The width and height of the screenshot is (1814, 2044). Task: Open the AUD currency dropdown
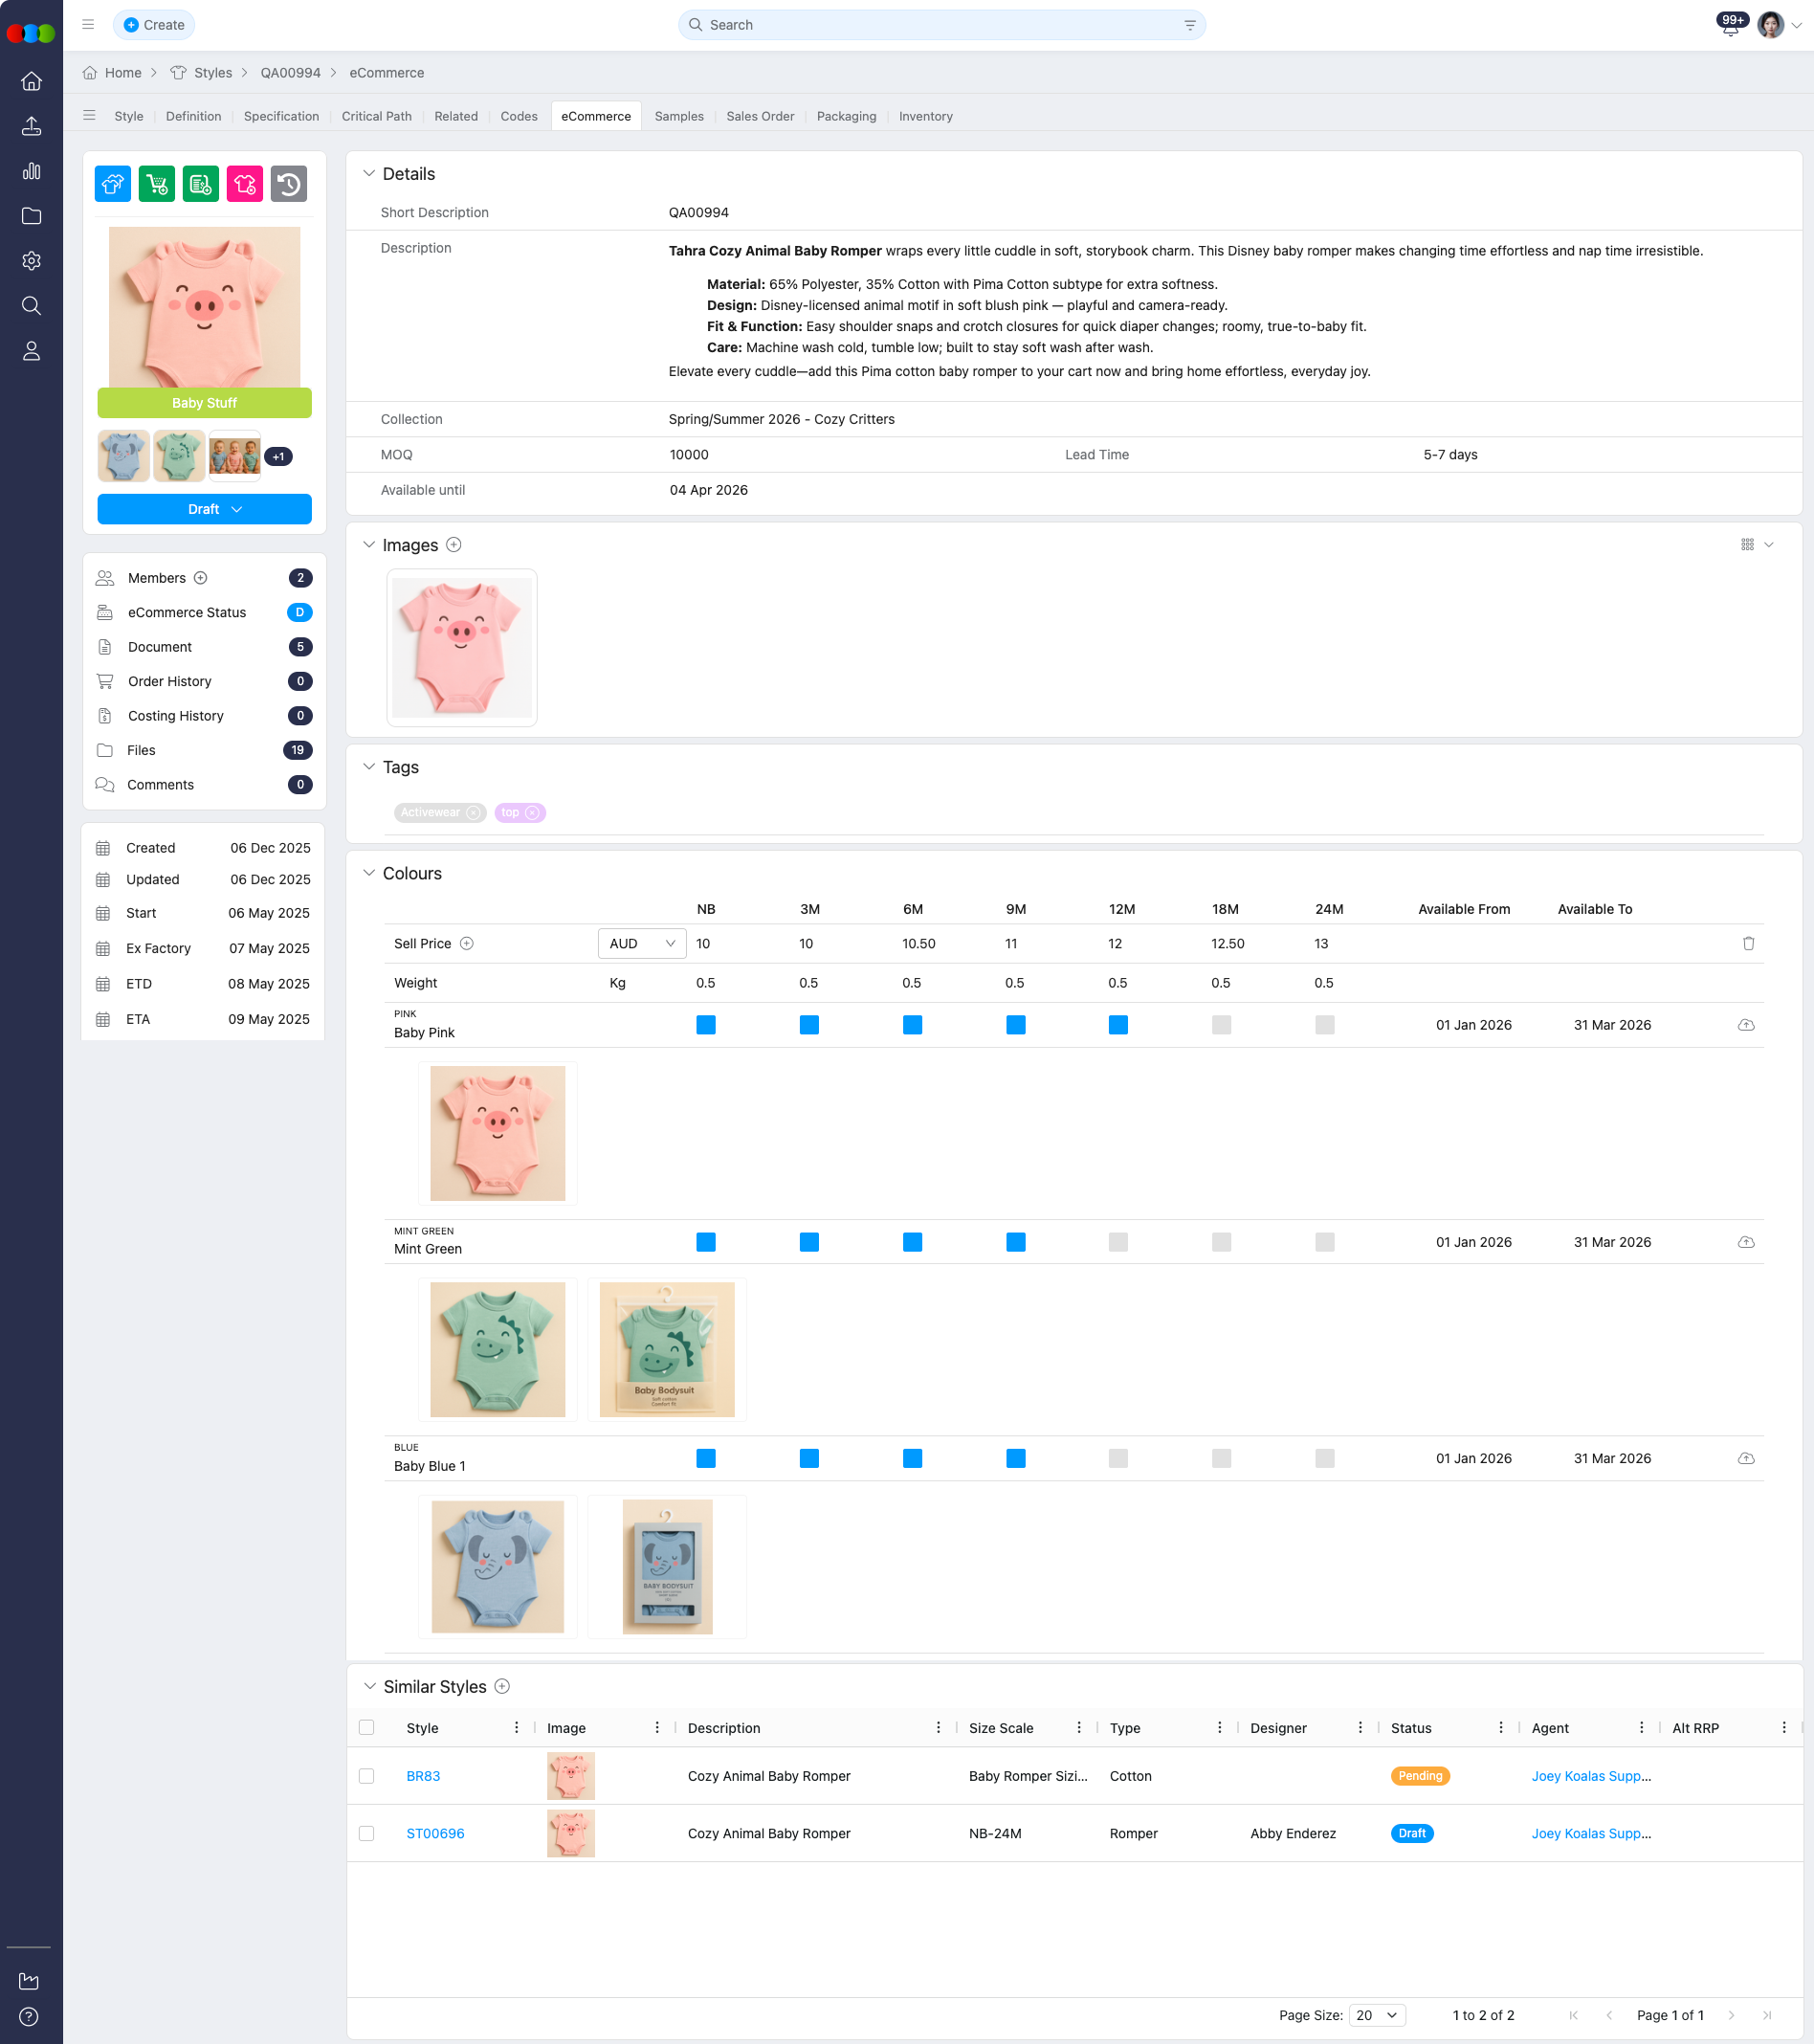[x=641, y=943]
